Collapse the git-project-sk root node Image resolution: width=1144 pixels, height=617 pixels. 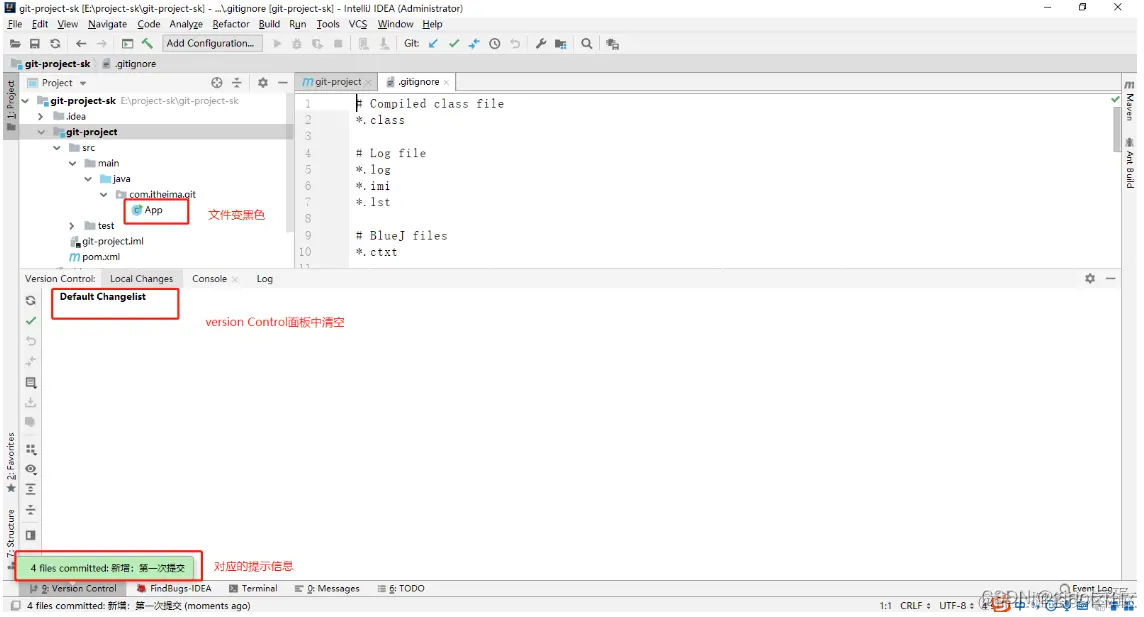(26, 101)
